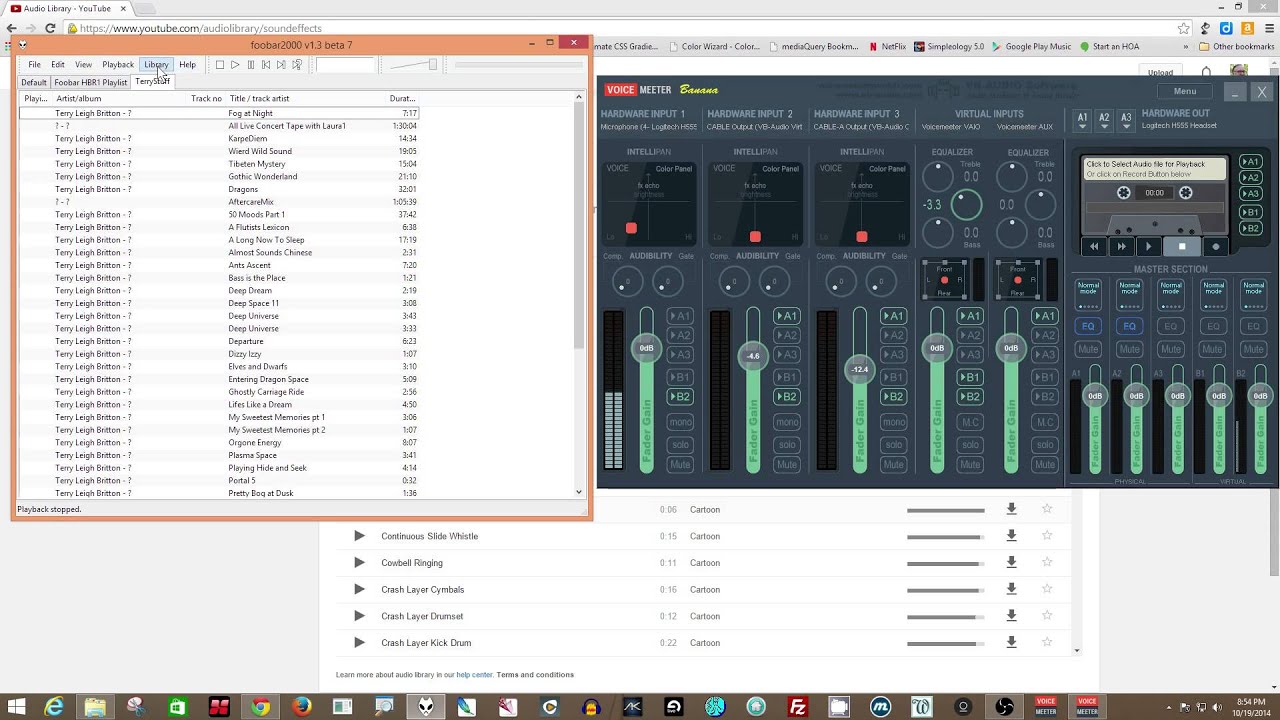Screen dimensions: 1280x720
Task: Download the Continuous Slide Whistle sound
Action: pos(1011,536)
